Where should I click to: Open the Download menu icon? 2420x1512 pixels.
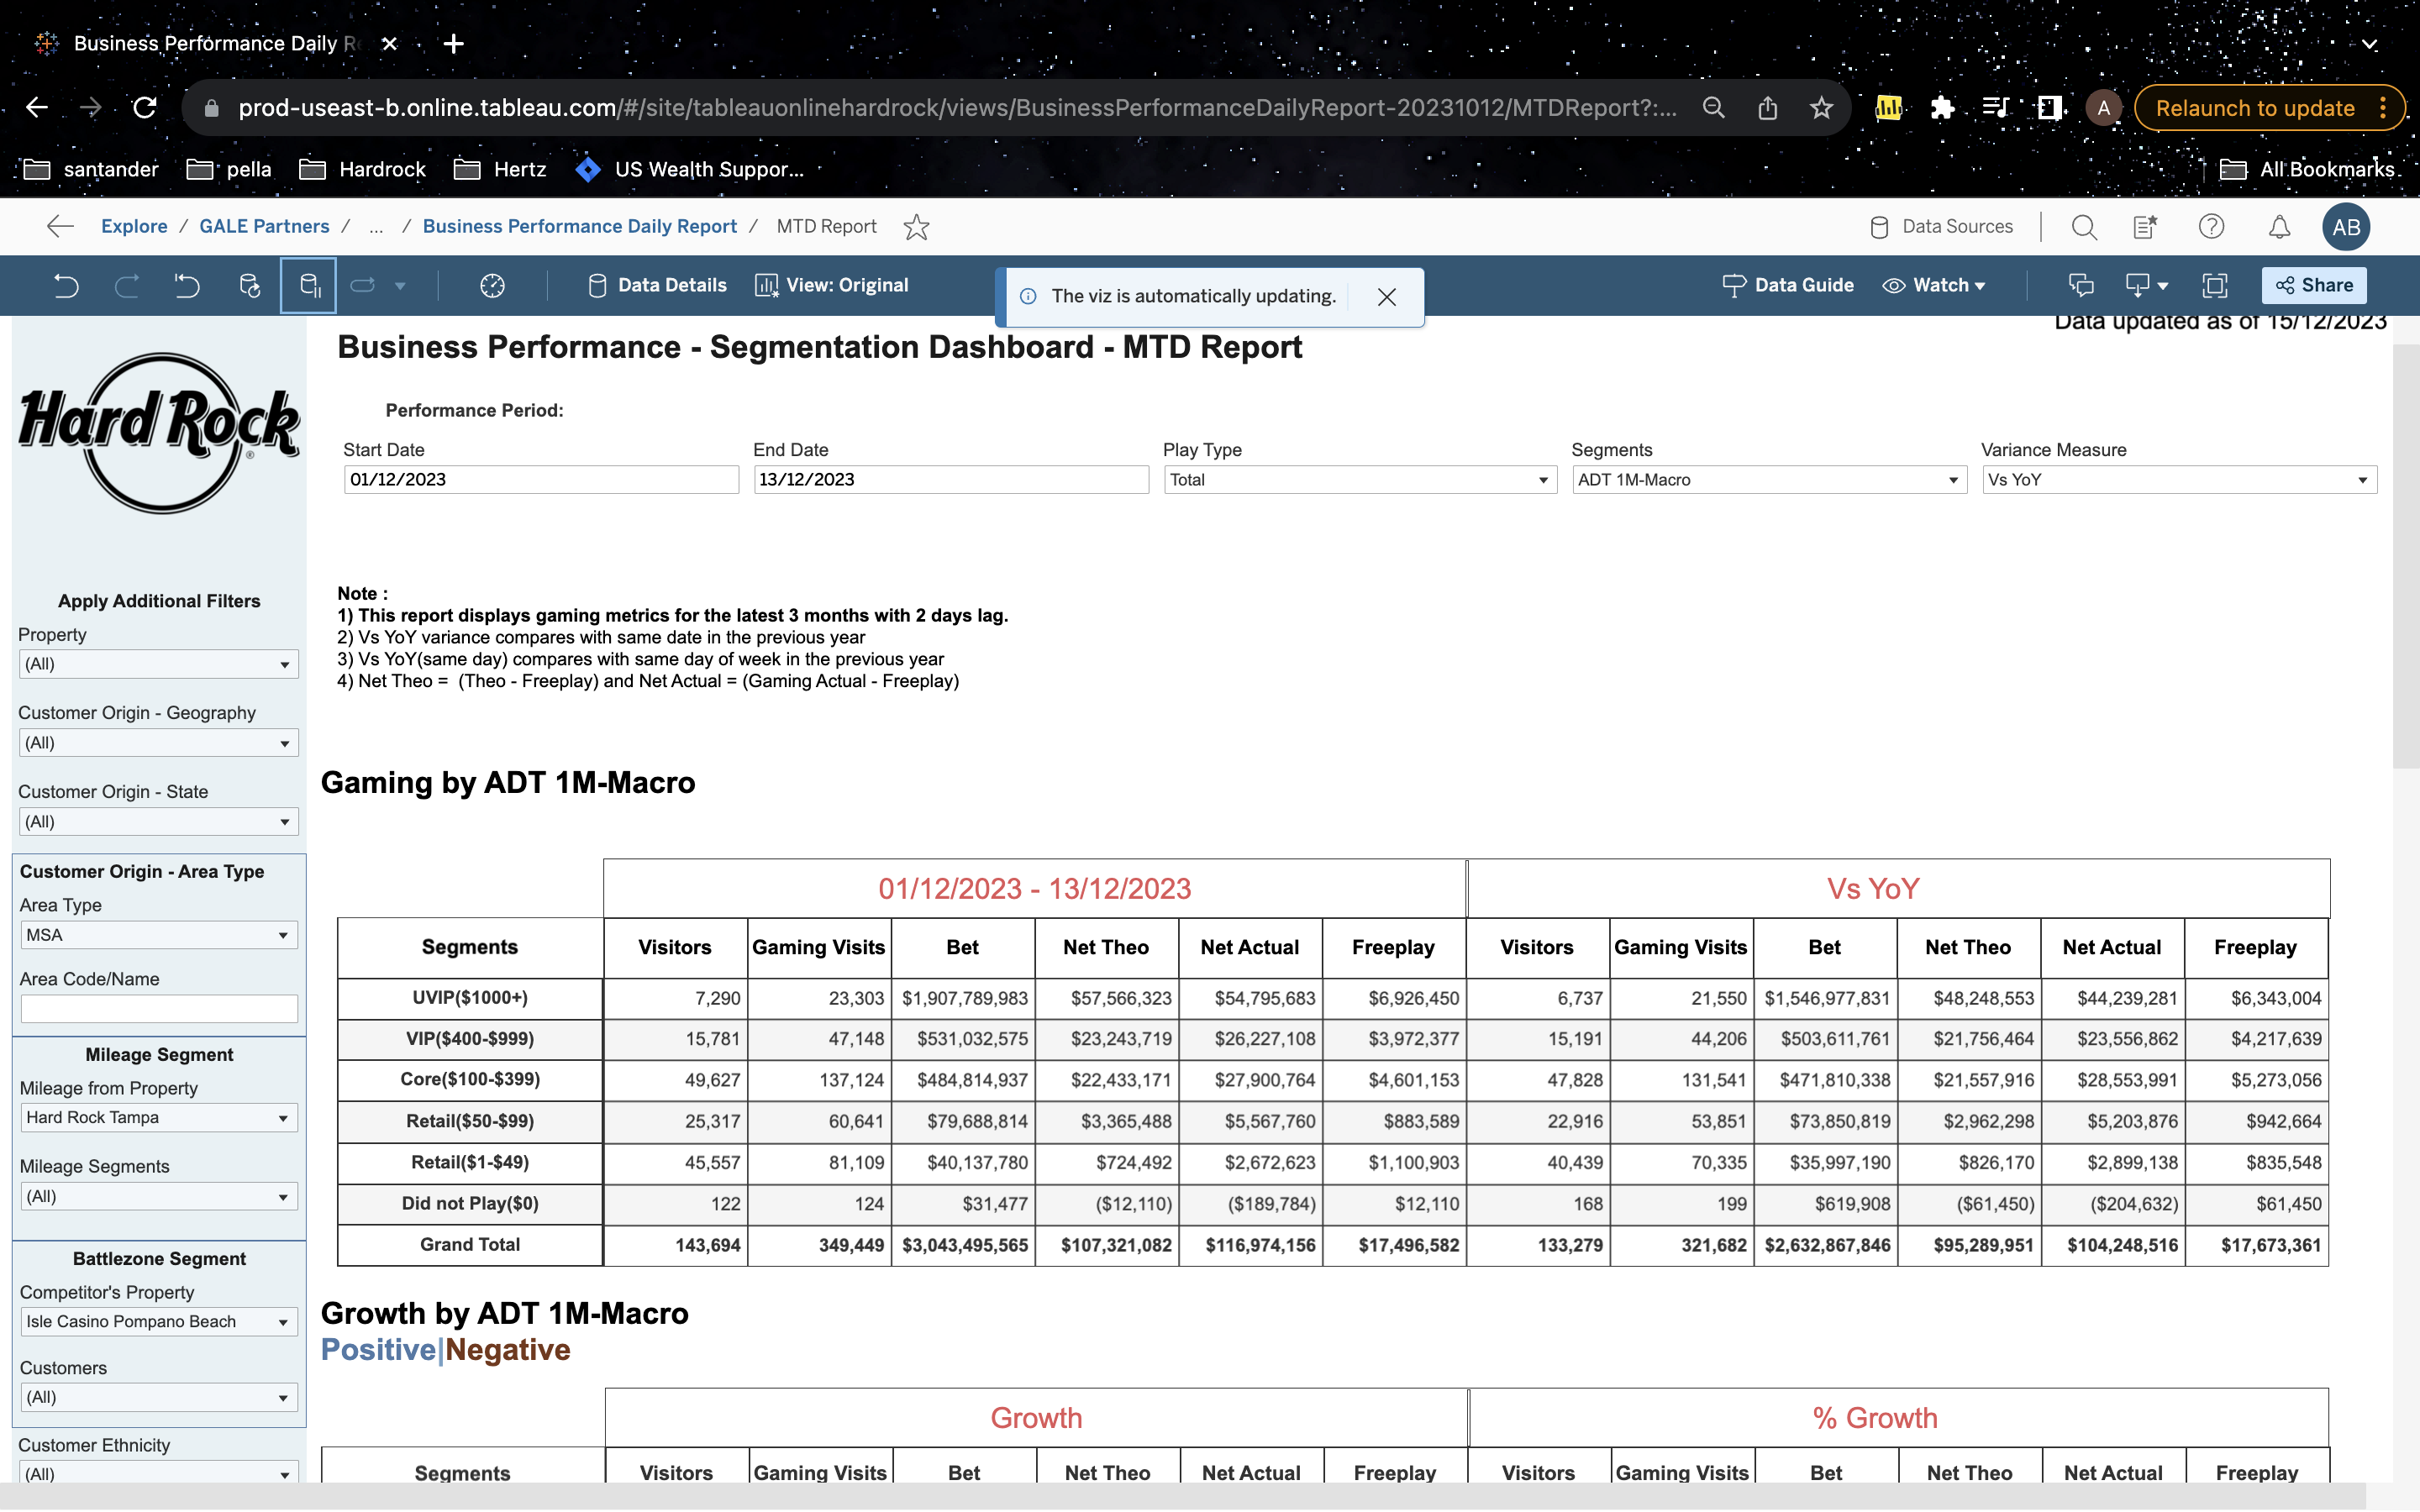2145,286
